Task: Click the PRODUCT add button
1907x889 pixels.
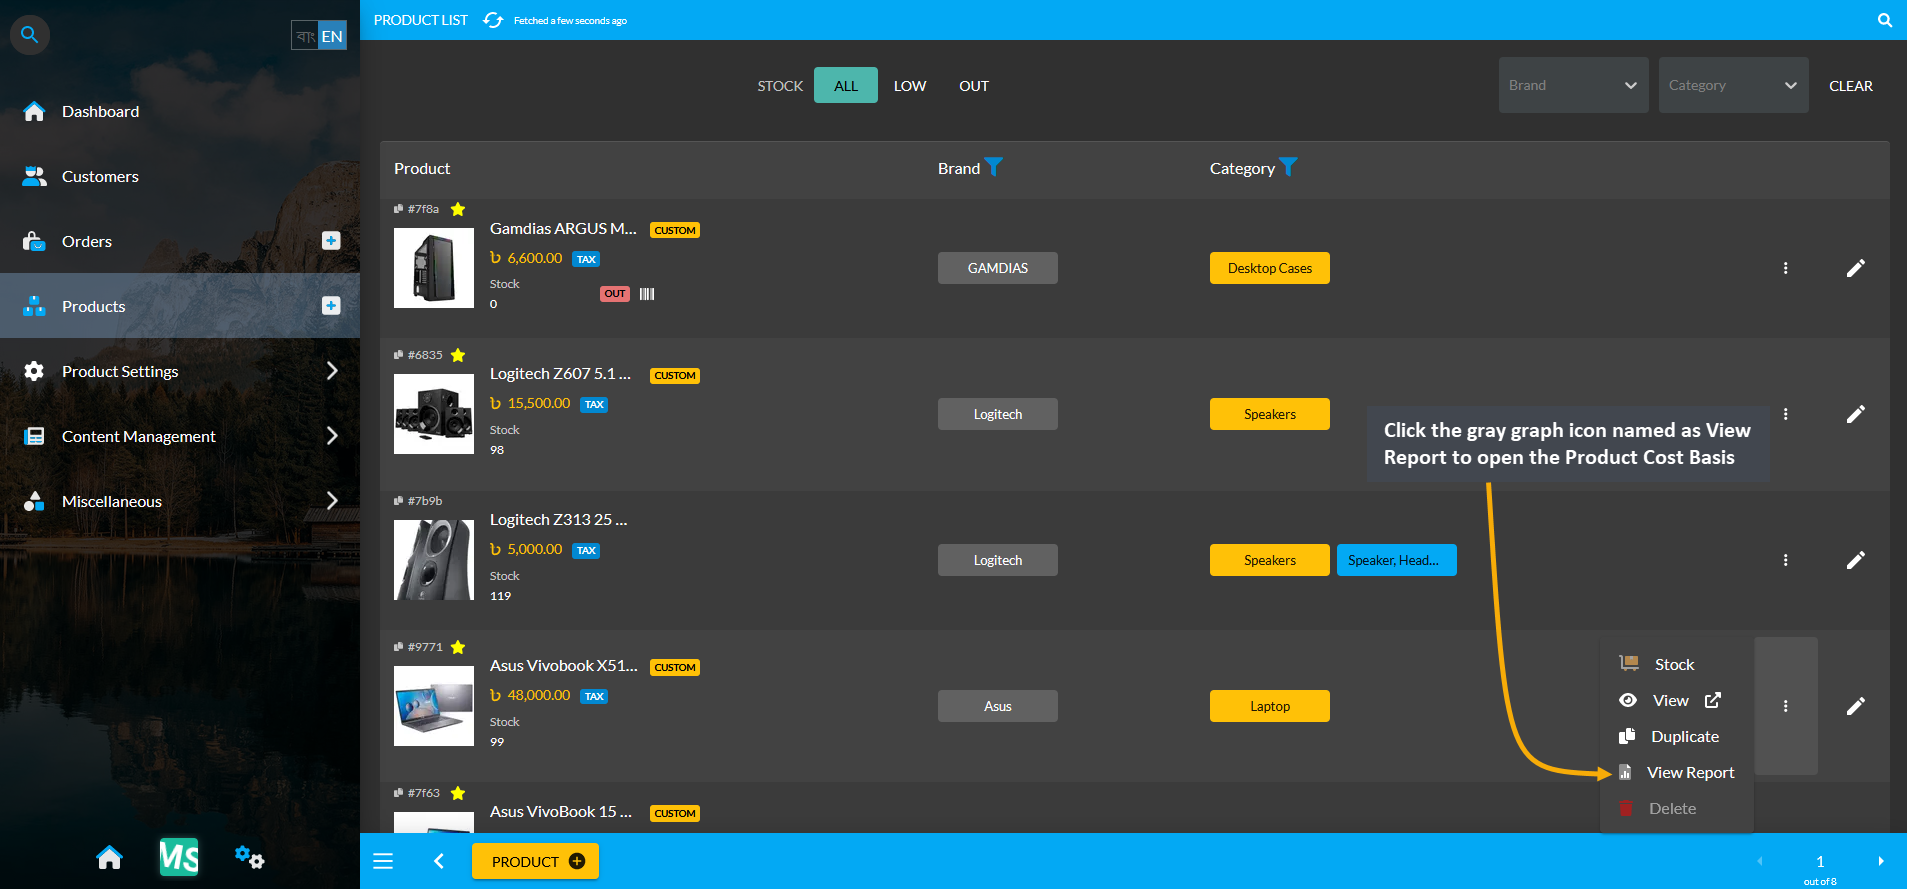Action: 535,861
